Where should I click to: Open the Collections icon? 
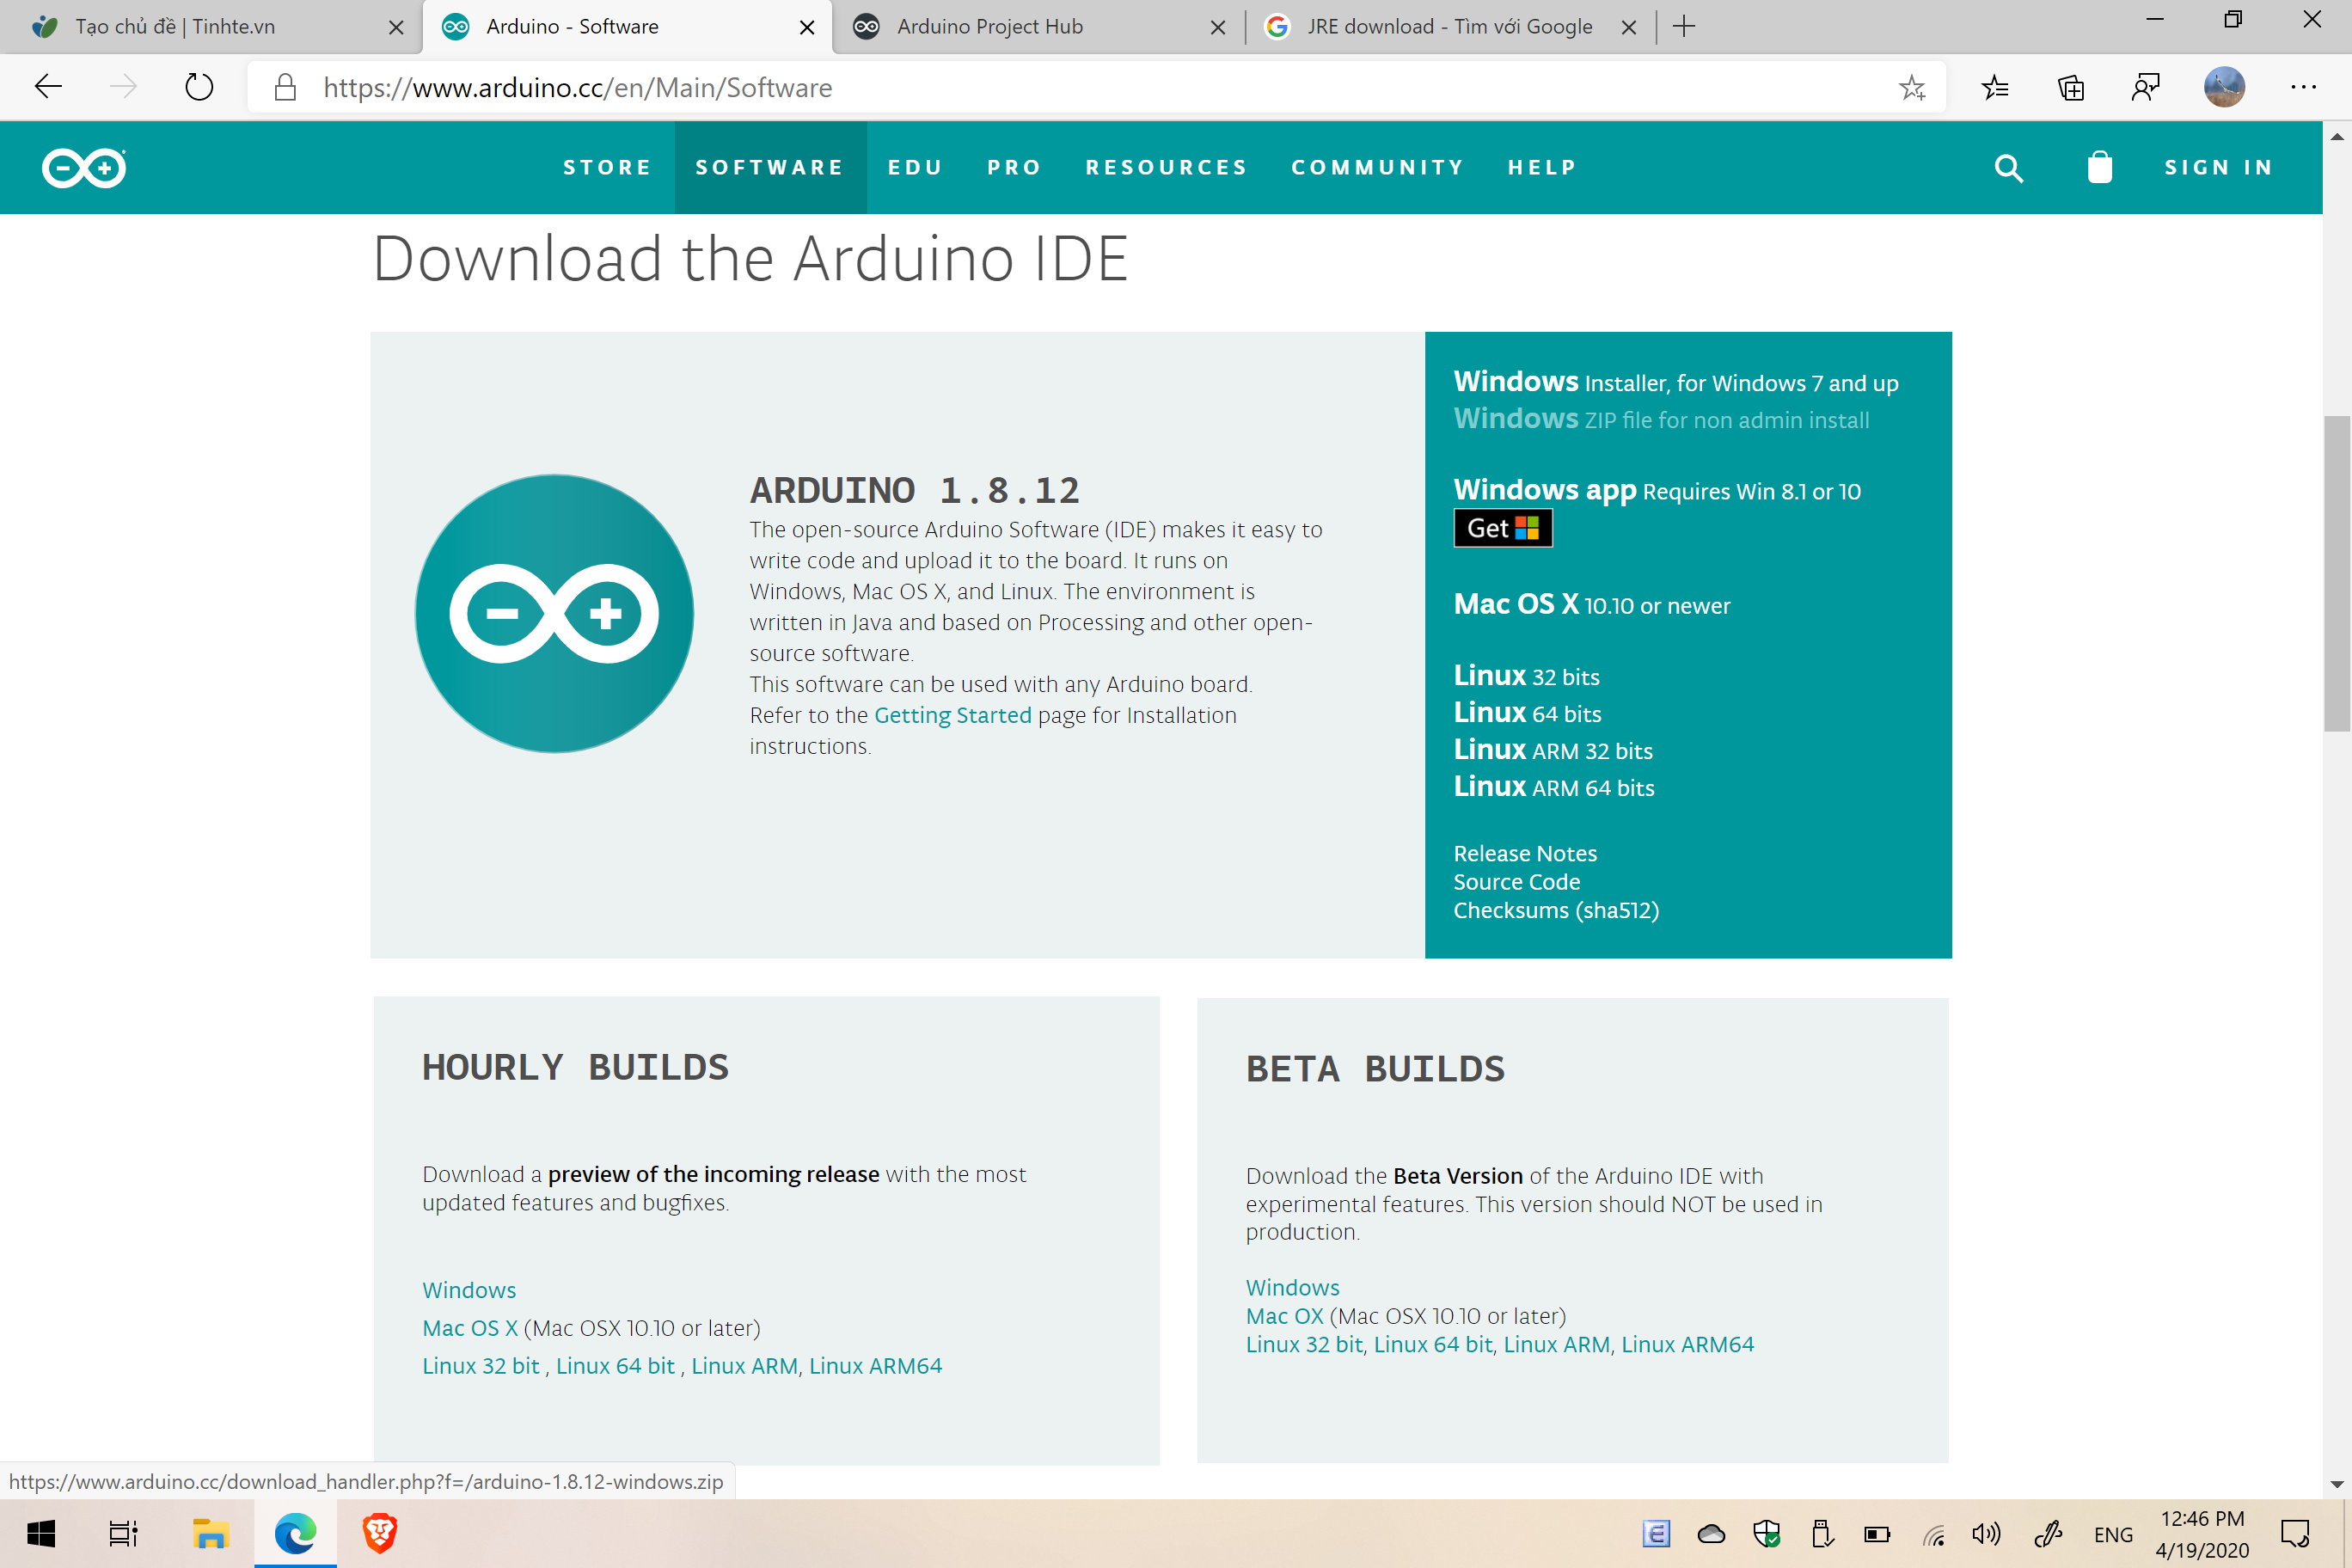(2071, 88)
